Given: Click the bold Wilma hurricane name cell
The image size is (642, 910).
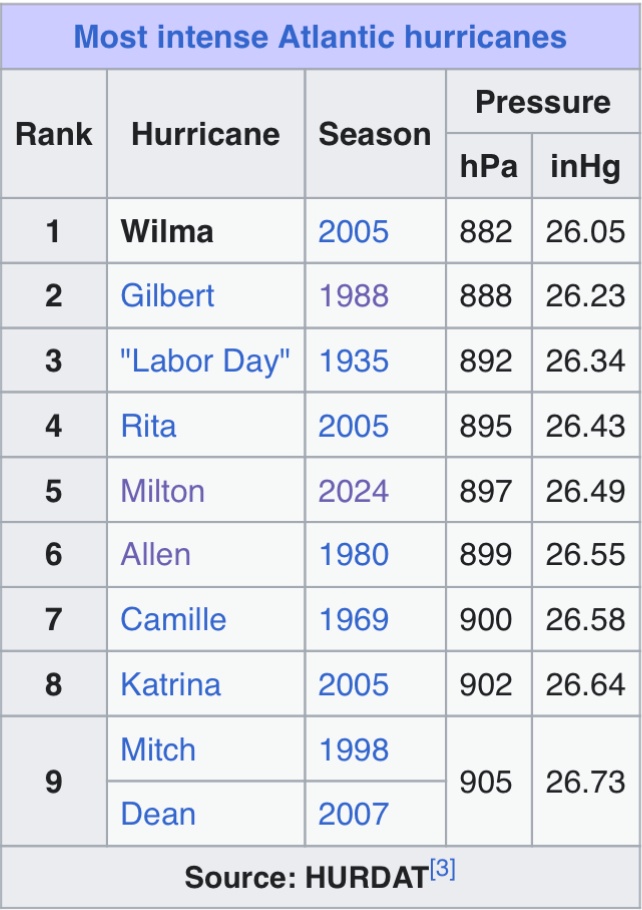Looking at the screenshot, I should [x=166, y=232].
